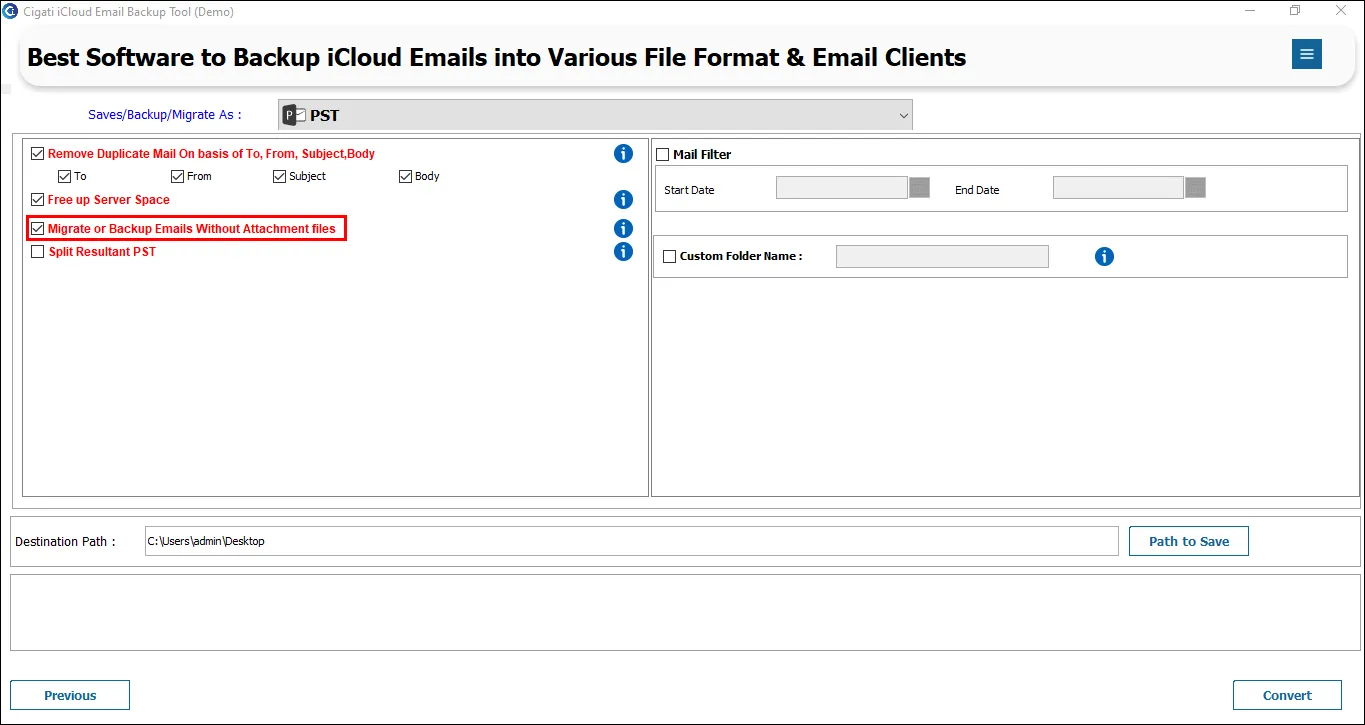Go back with Previous button
Viewport: 1365px width, 725px height.
[70, 695]
